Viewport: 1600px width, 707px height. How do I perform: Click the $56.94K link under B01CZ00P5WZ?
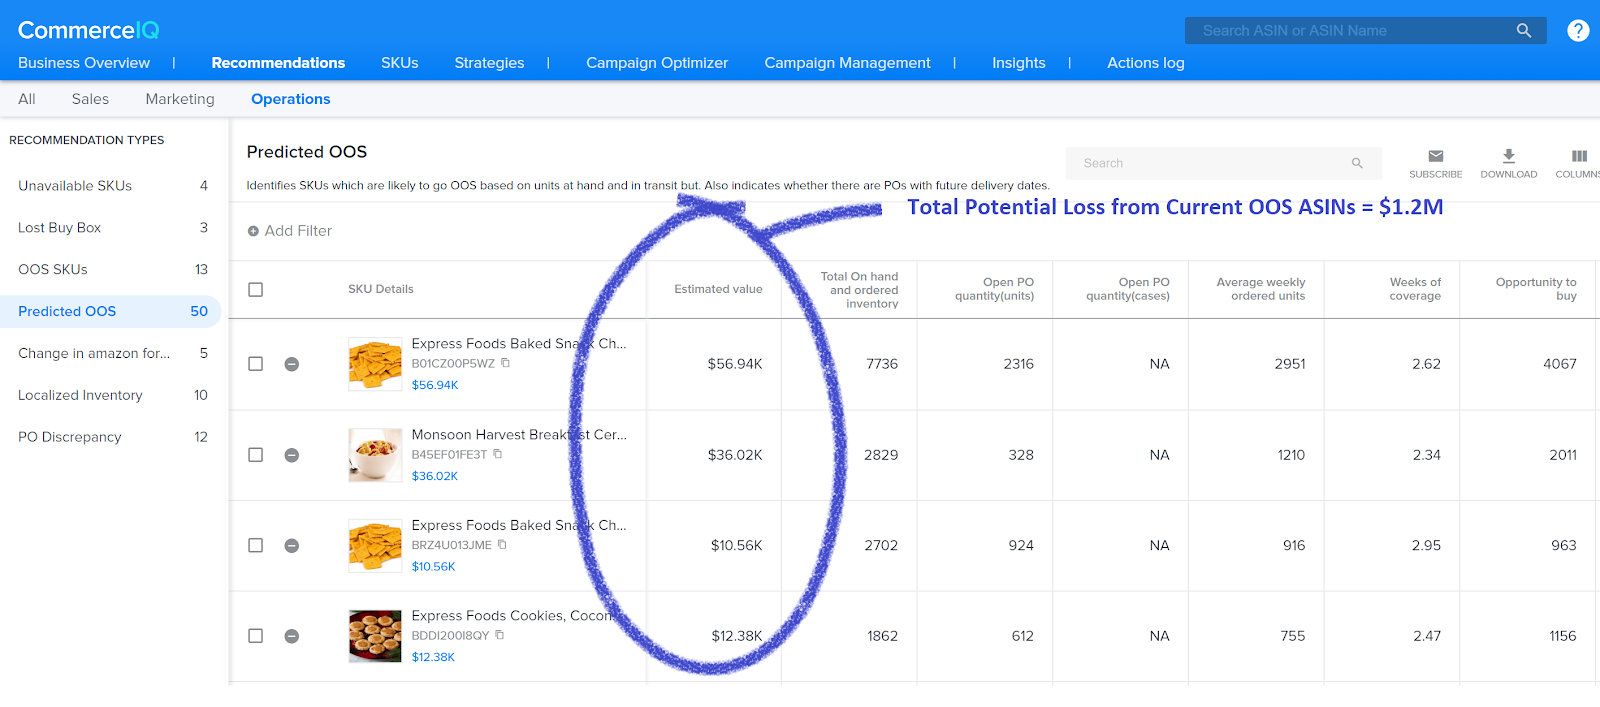pos(435,385)
